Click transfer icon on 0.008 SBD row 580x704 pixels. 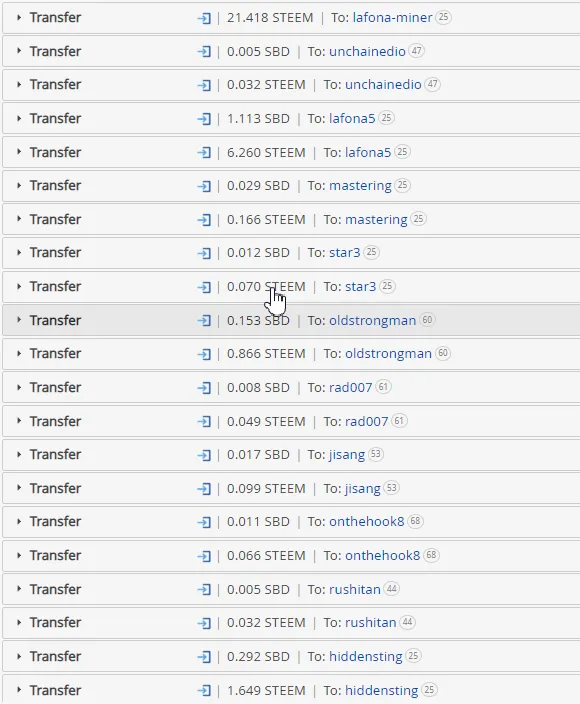point(204,388)
